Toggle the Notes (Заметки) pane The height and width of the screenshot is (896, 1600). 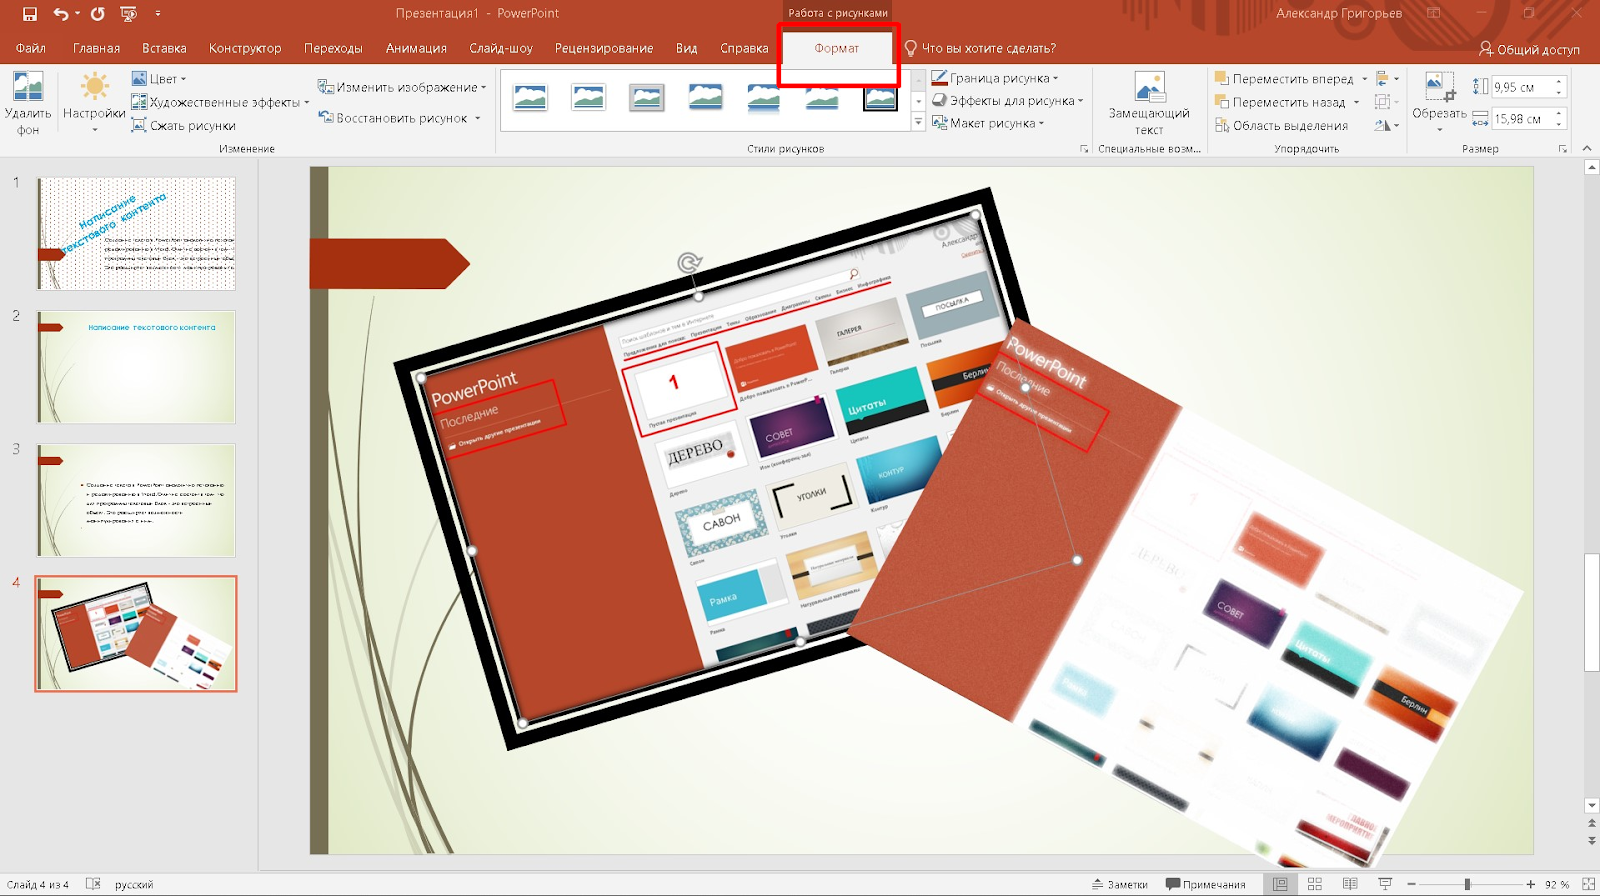pos(1120,884)
